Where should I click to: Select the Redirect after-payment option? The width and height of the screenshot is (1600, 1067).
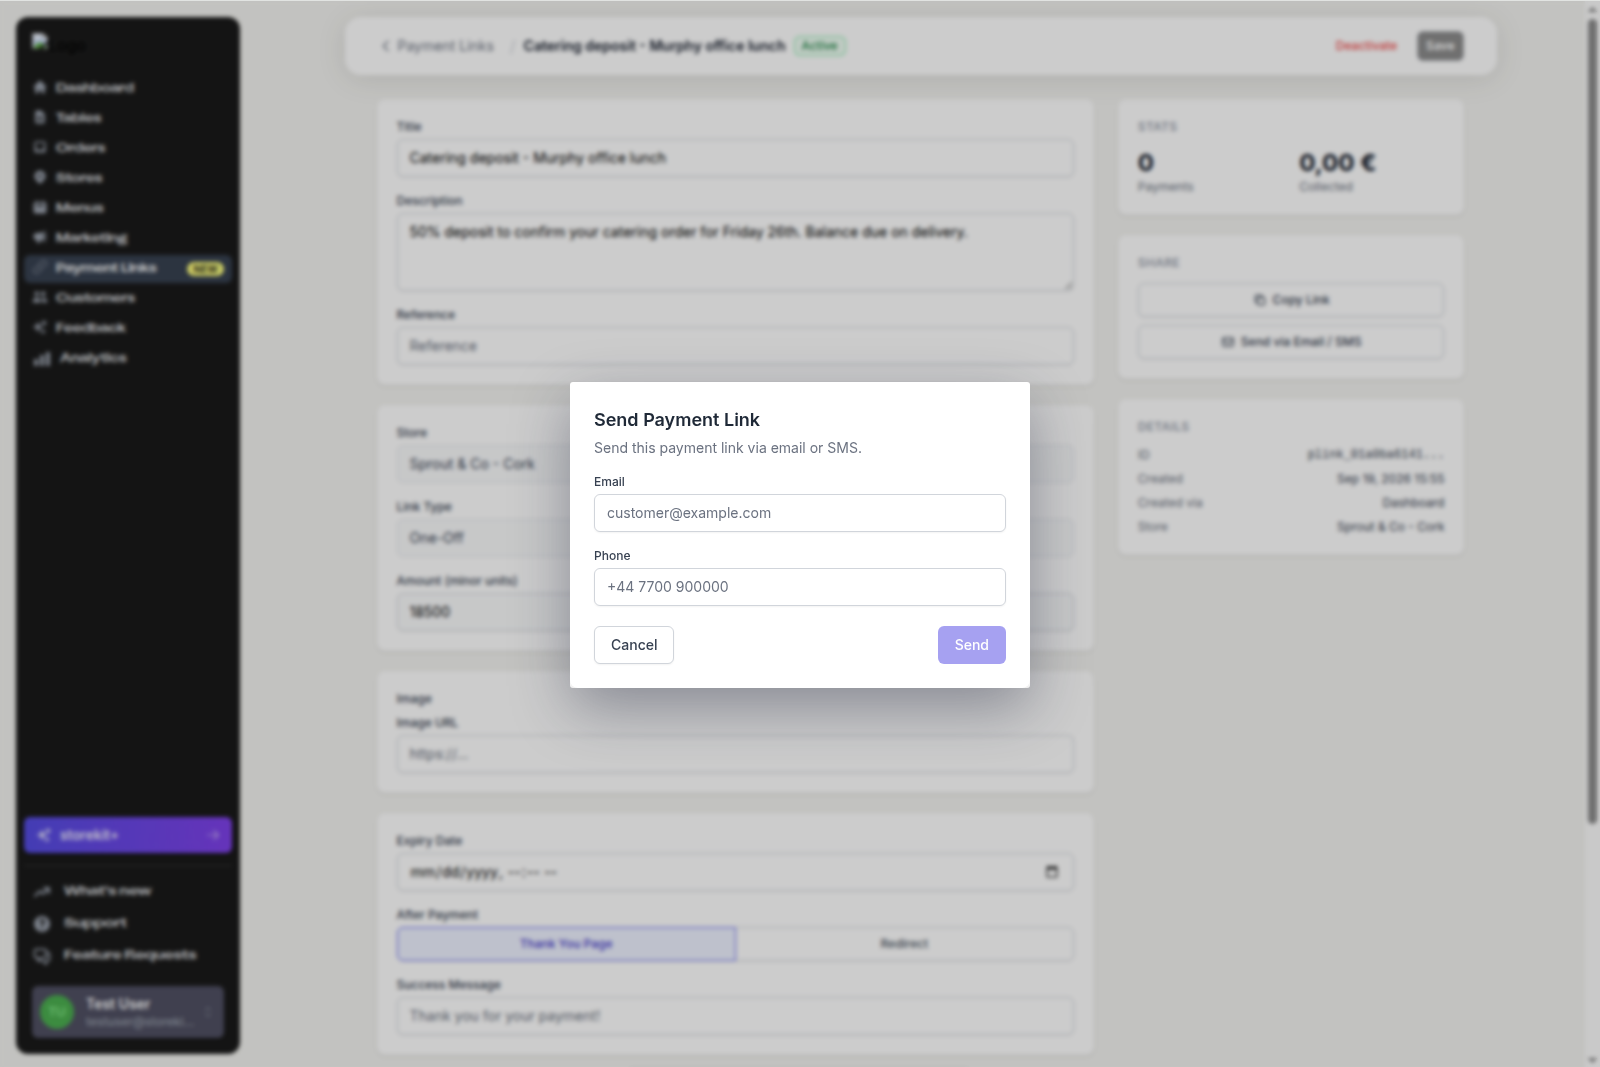point(905,944)
